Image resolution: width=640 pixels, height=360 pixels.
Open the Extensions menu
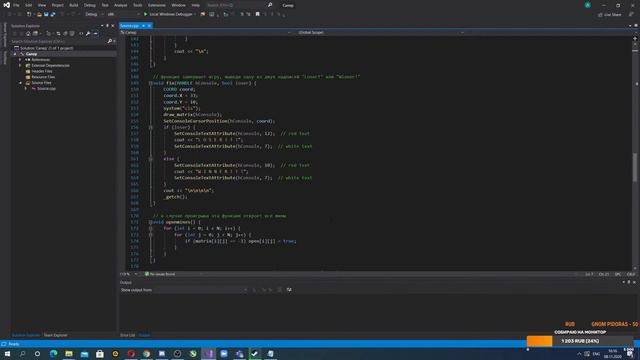coord(157,5)
